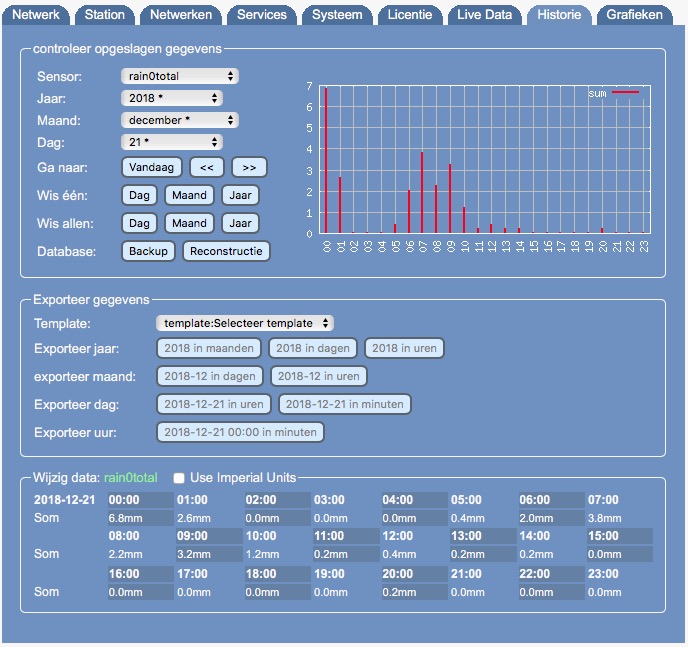Click the chart bar for hour 09

point(450,199)
